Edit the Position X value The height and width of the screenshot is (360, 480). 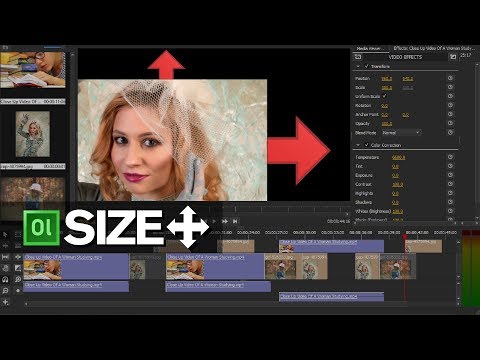tap(387, 78)
